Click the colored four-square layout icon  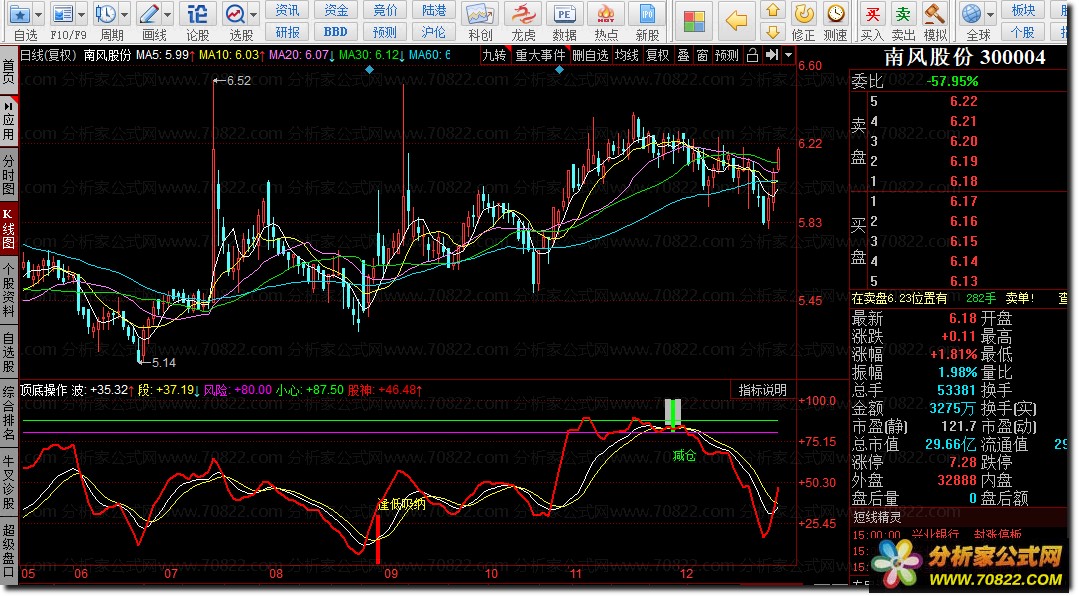pyautogui.click(x=694, y=21)
